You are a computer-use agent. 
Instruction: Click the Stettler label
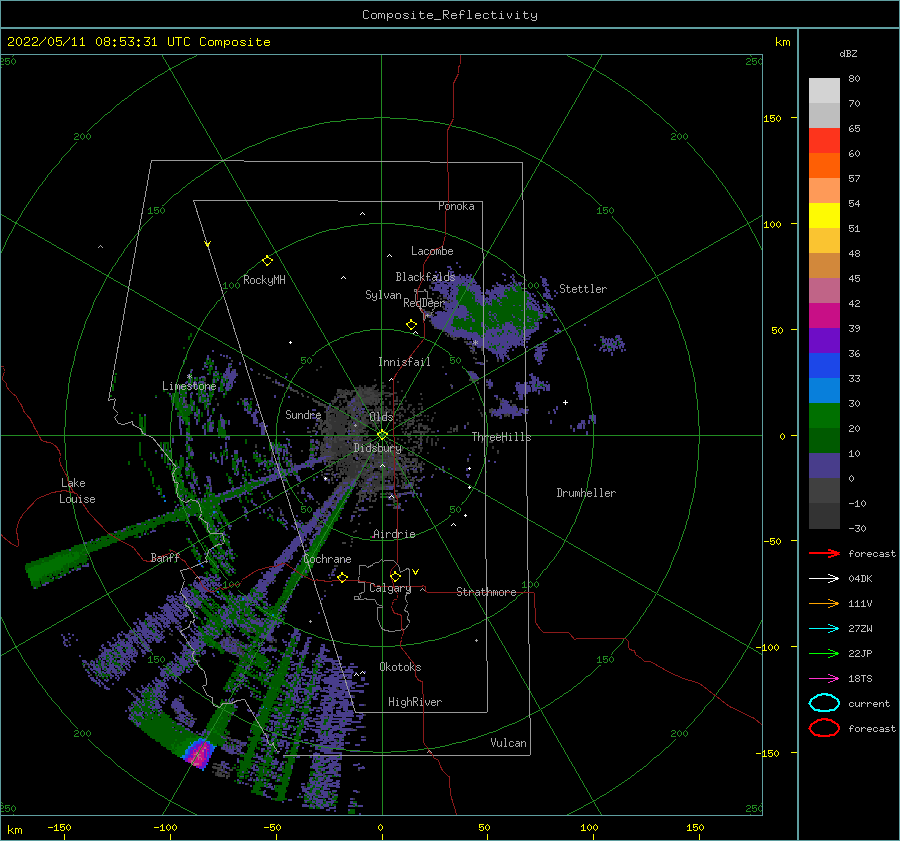[x=583, y=289]
